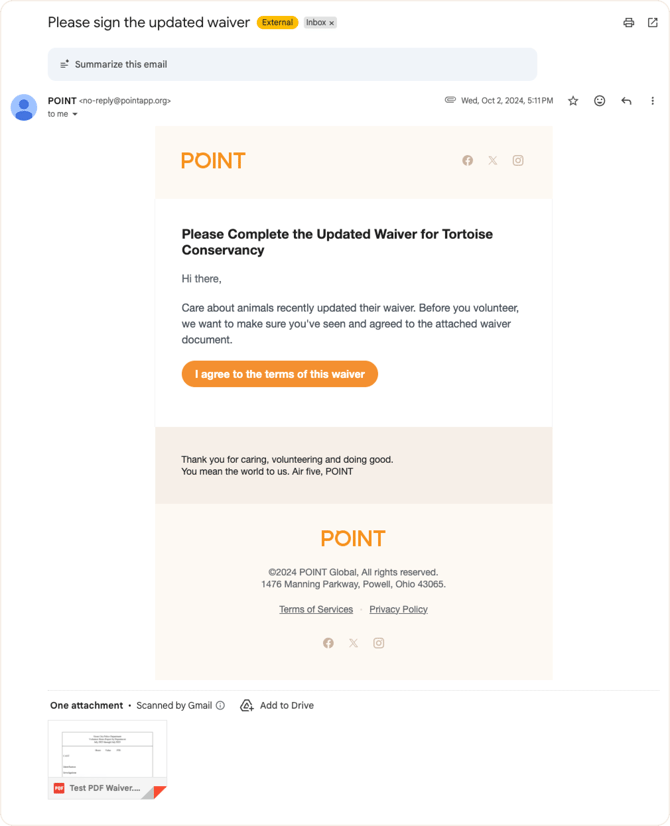
Task: Show the Scanned by Gmail info icon
Action: pos(220,705)
